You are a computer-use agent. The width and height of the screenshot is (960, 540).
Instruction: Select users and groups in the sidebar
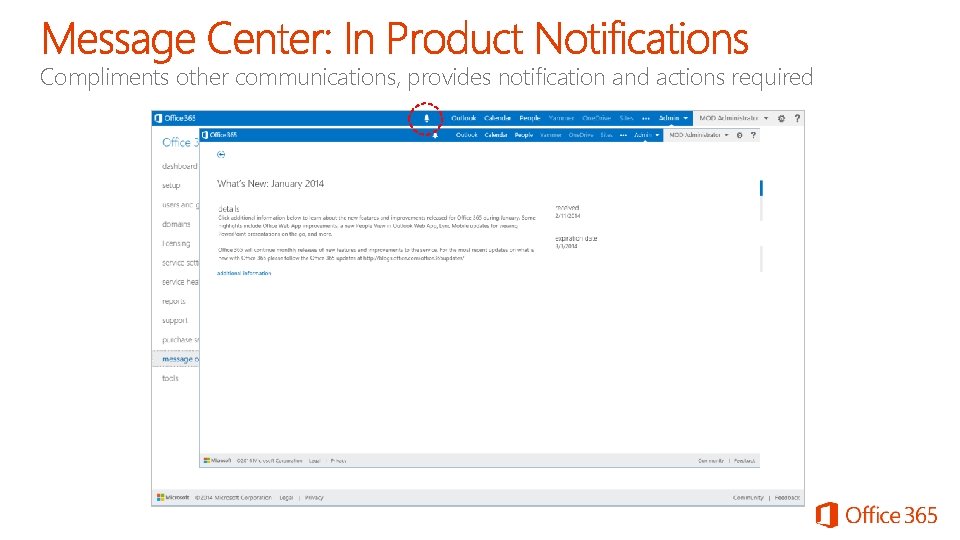coord(179,204)
